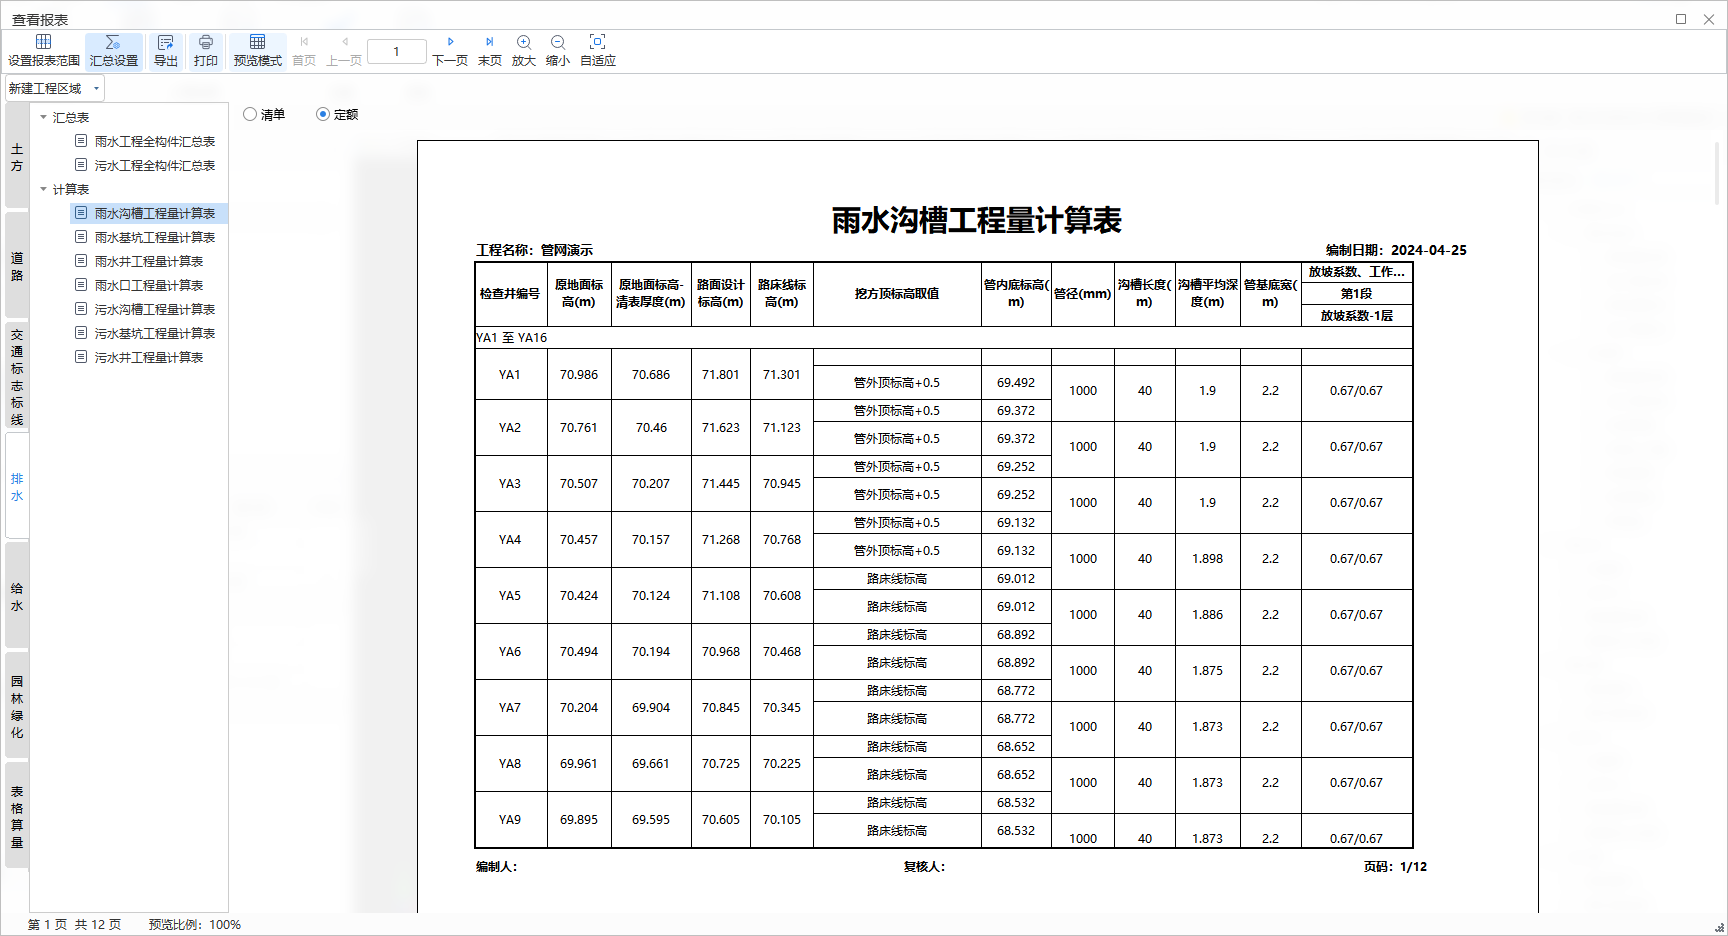Open 污水工程全构件汇总表 report

[x=154, y=166]
